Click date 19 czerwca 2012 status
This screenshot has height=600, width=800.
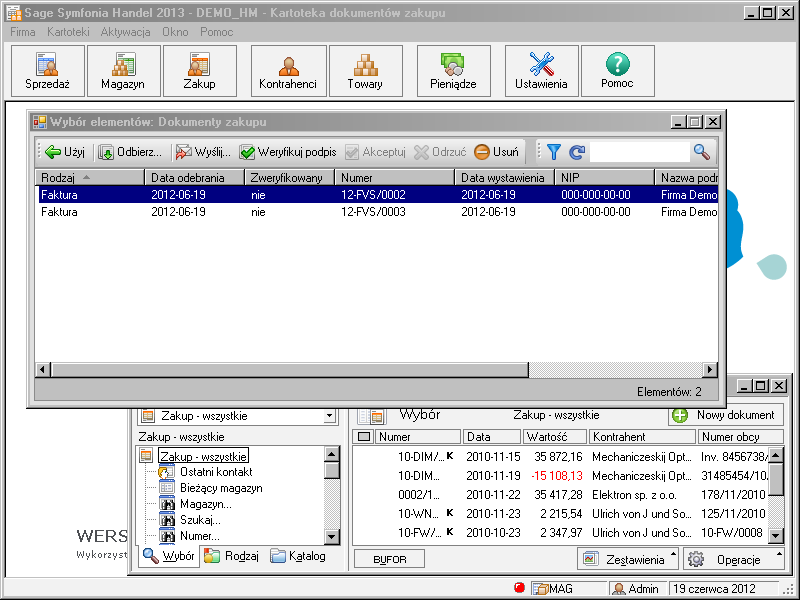pyautogui.click(x=723, y=589)
